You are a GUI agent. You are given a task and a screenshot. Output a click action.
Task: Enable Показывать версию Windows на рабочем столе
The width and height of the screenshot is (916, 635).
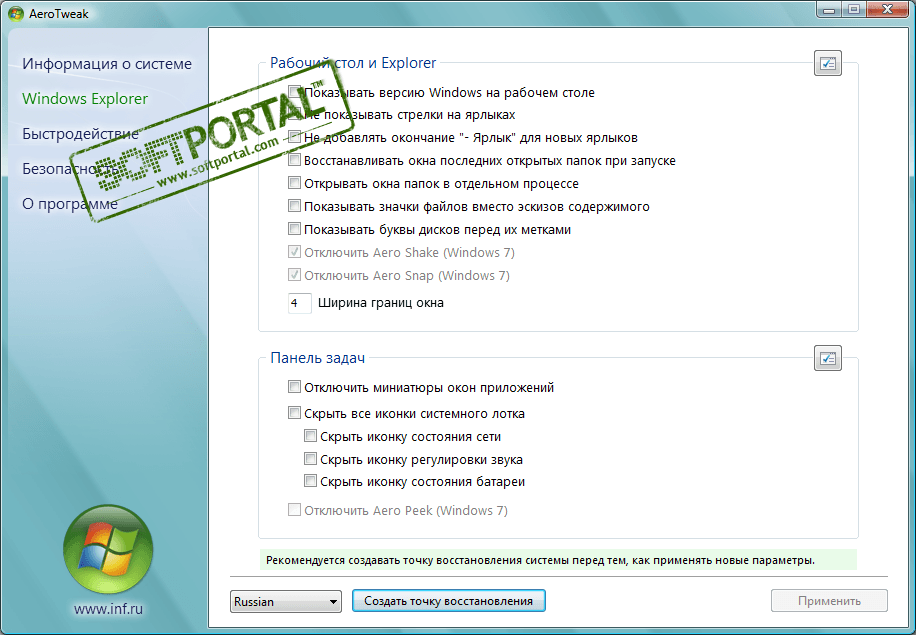(294, 92)
